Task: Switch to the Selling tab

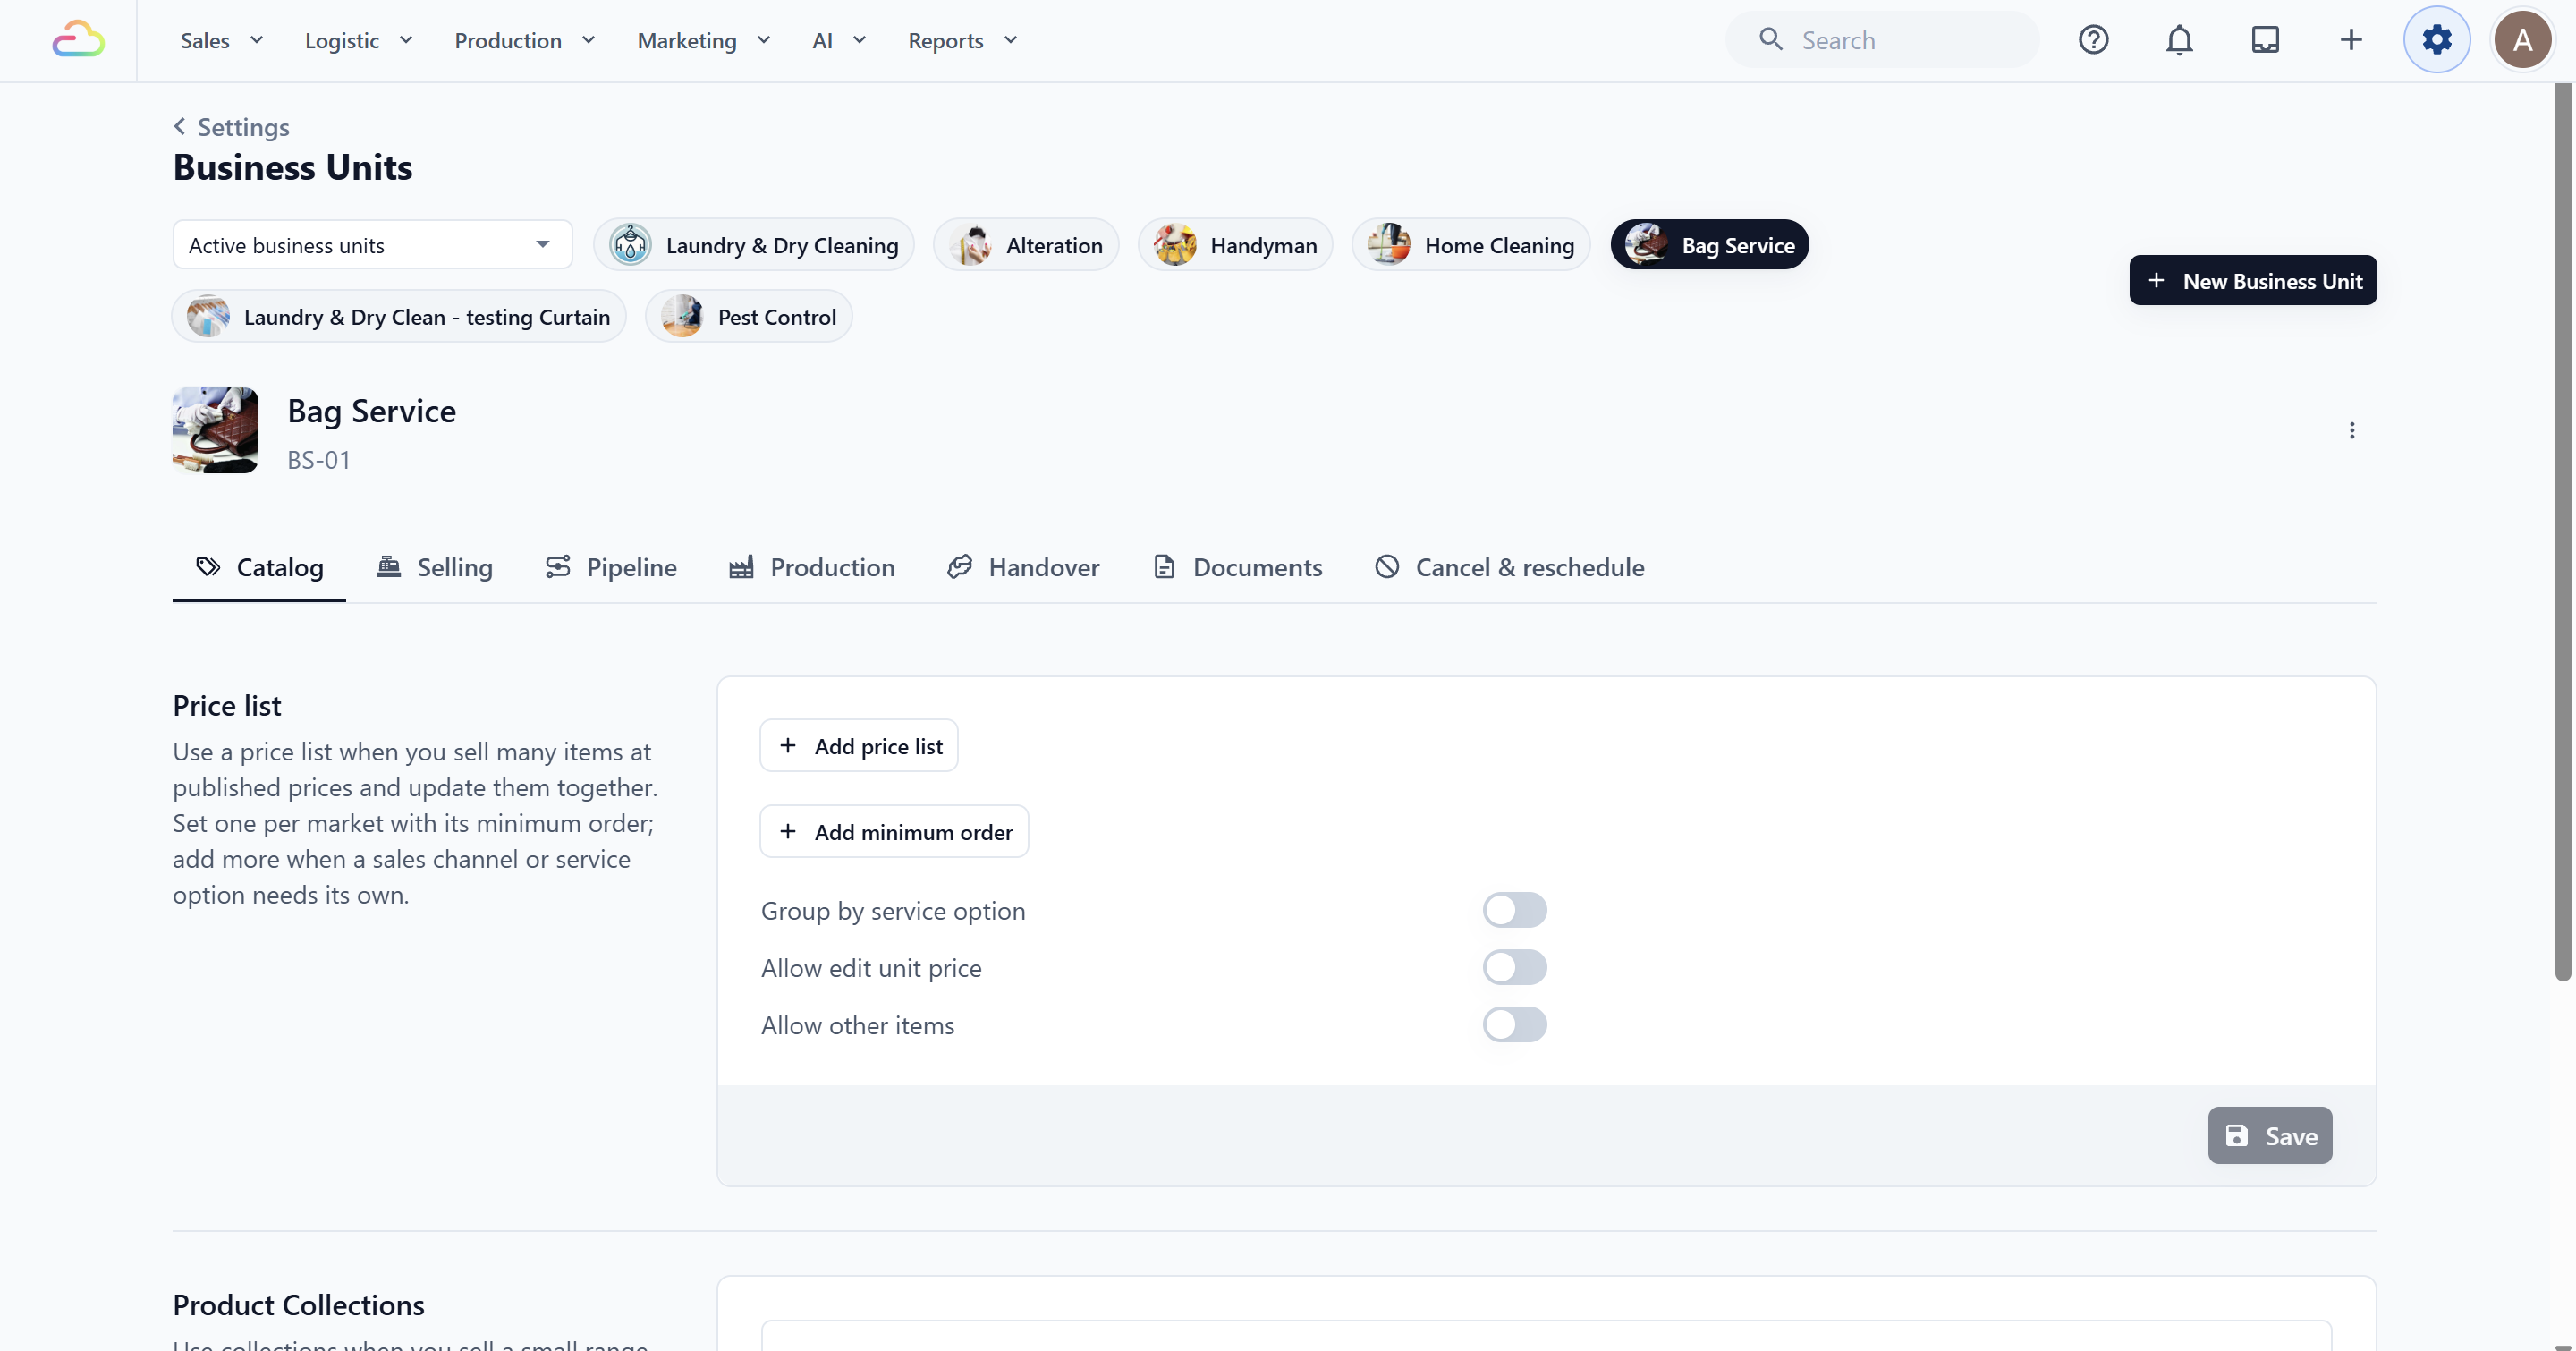Action: [x=434, y=567]
